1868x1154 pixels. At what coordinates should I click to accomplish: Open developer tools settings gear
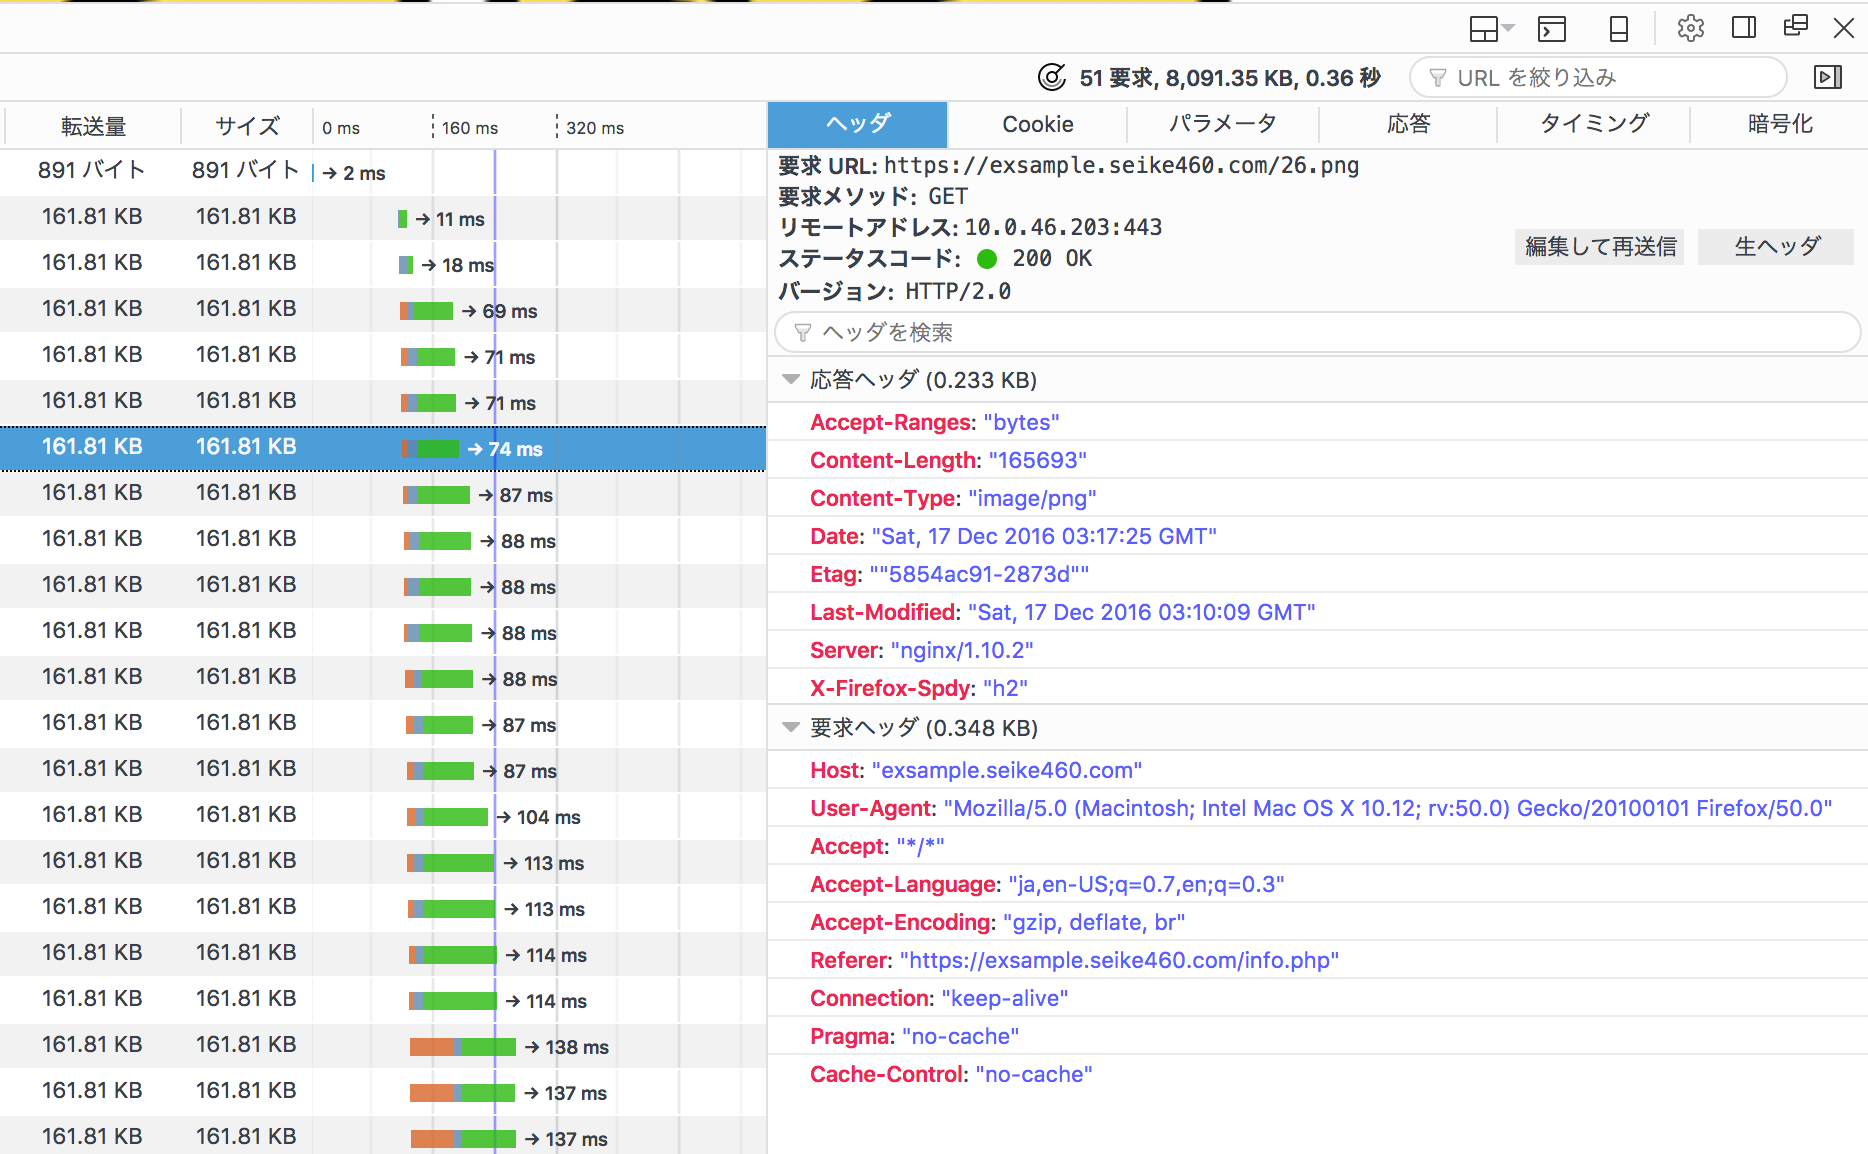coord(1691,28)
